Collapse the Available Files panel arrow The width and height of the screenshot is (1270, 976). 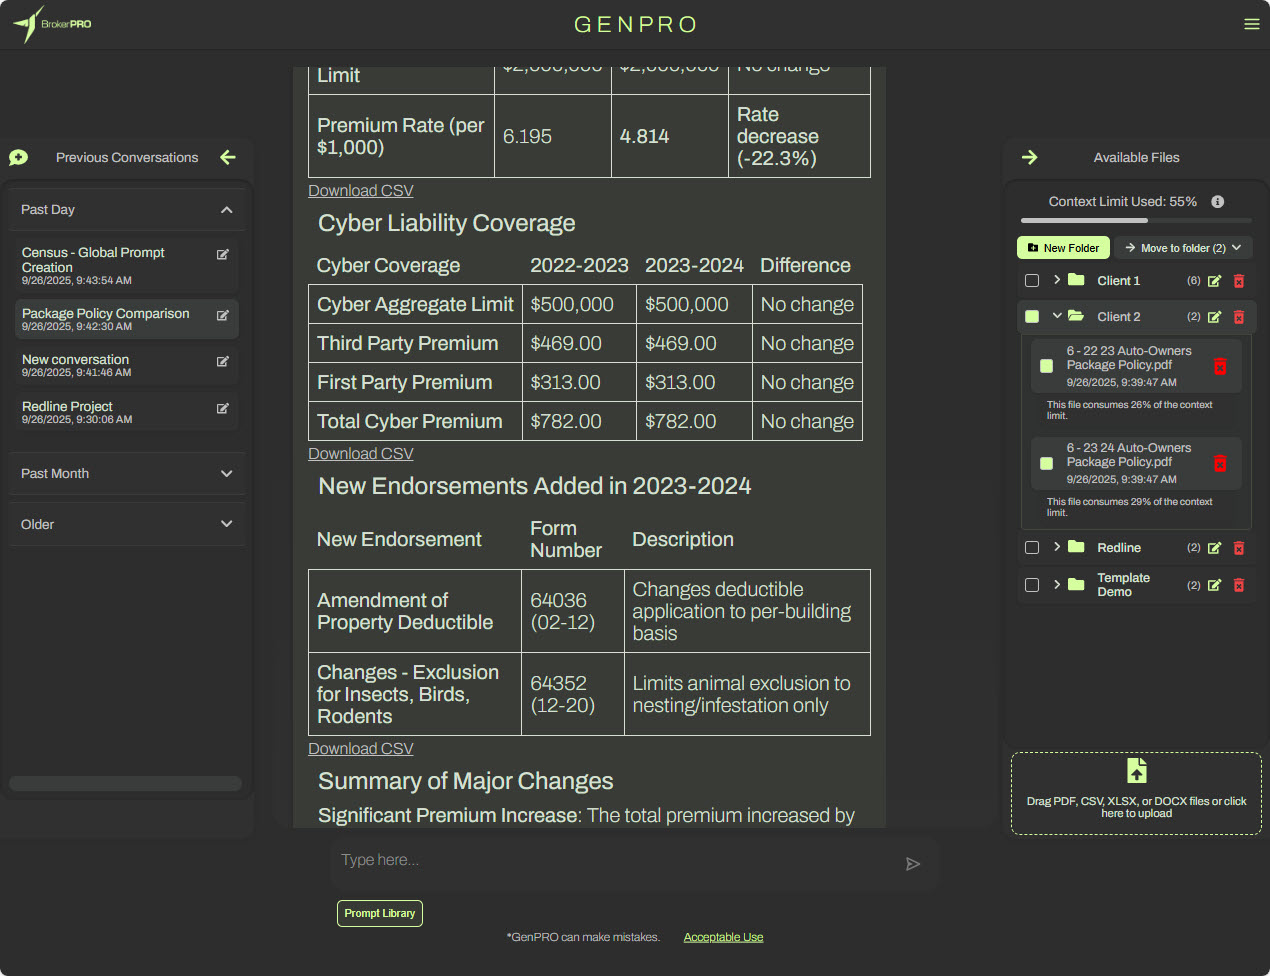click(x=1030, y=157)
